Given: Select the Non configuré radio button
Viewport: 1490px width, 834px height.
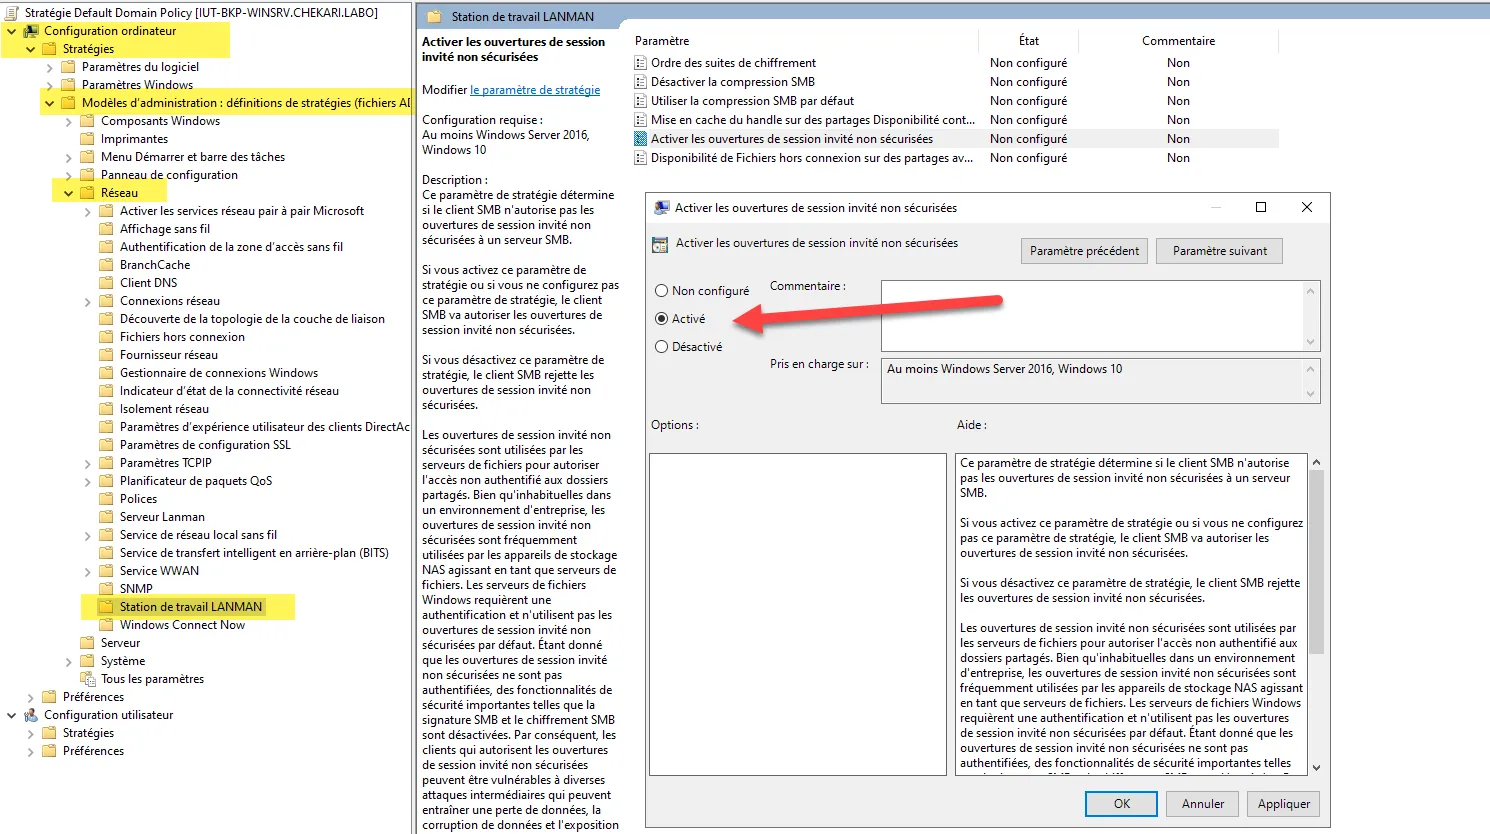Looking at the screenshot, I should 661,291.
